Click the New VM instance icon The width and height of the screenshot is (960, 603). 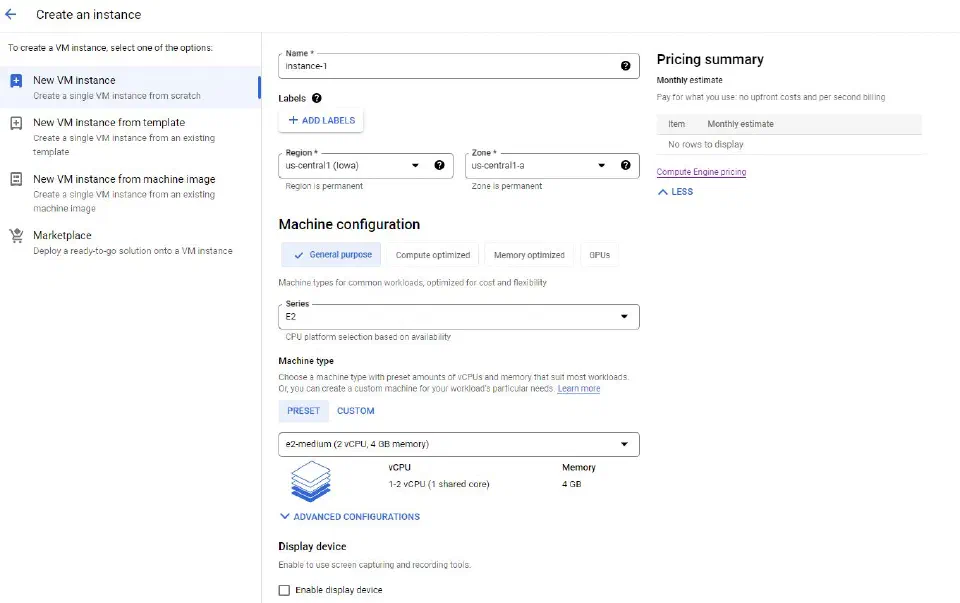tap(17, 80)
